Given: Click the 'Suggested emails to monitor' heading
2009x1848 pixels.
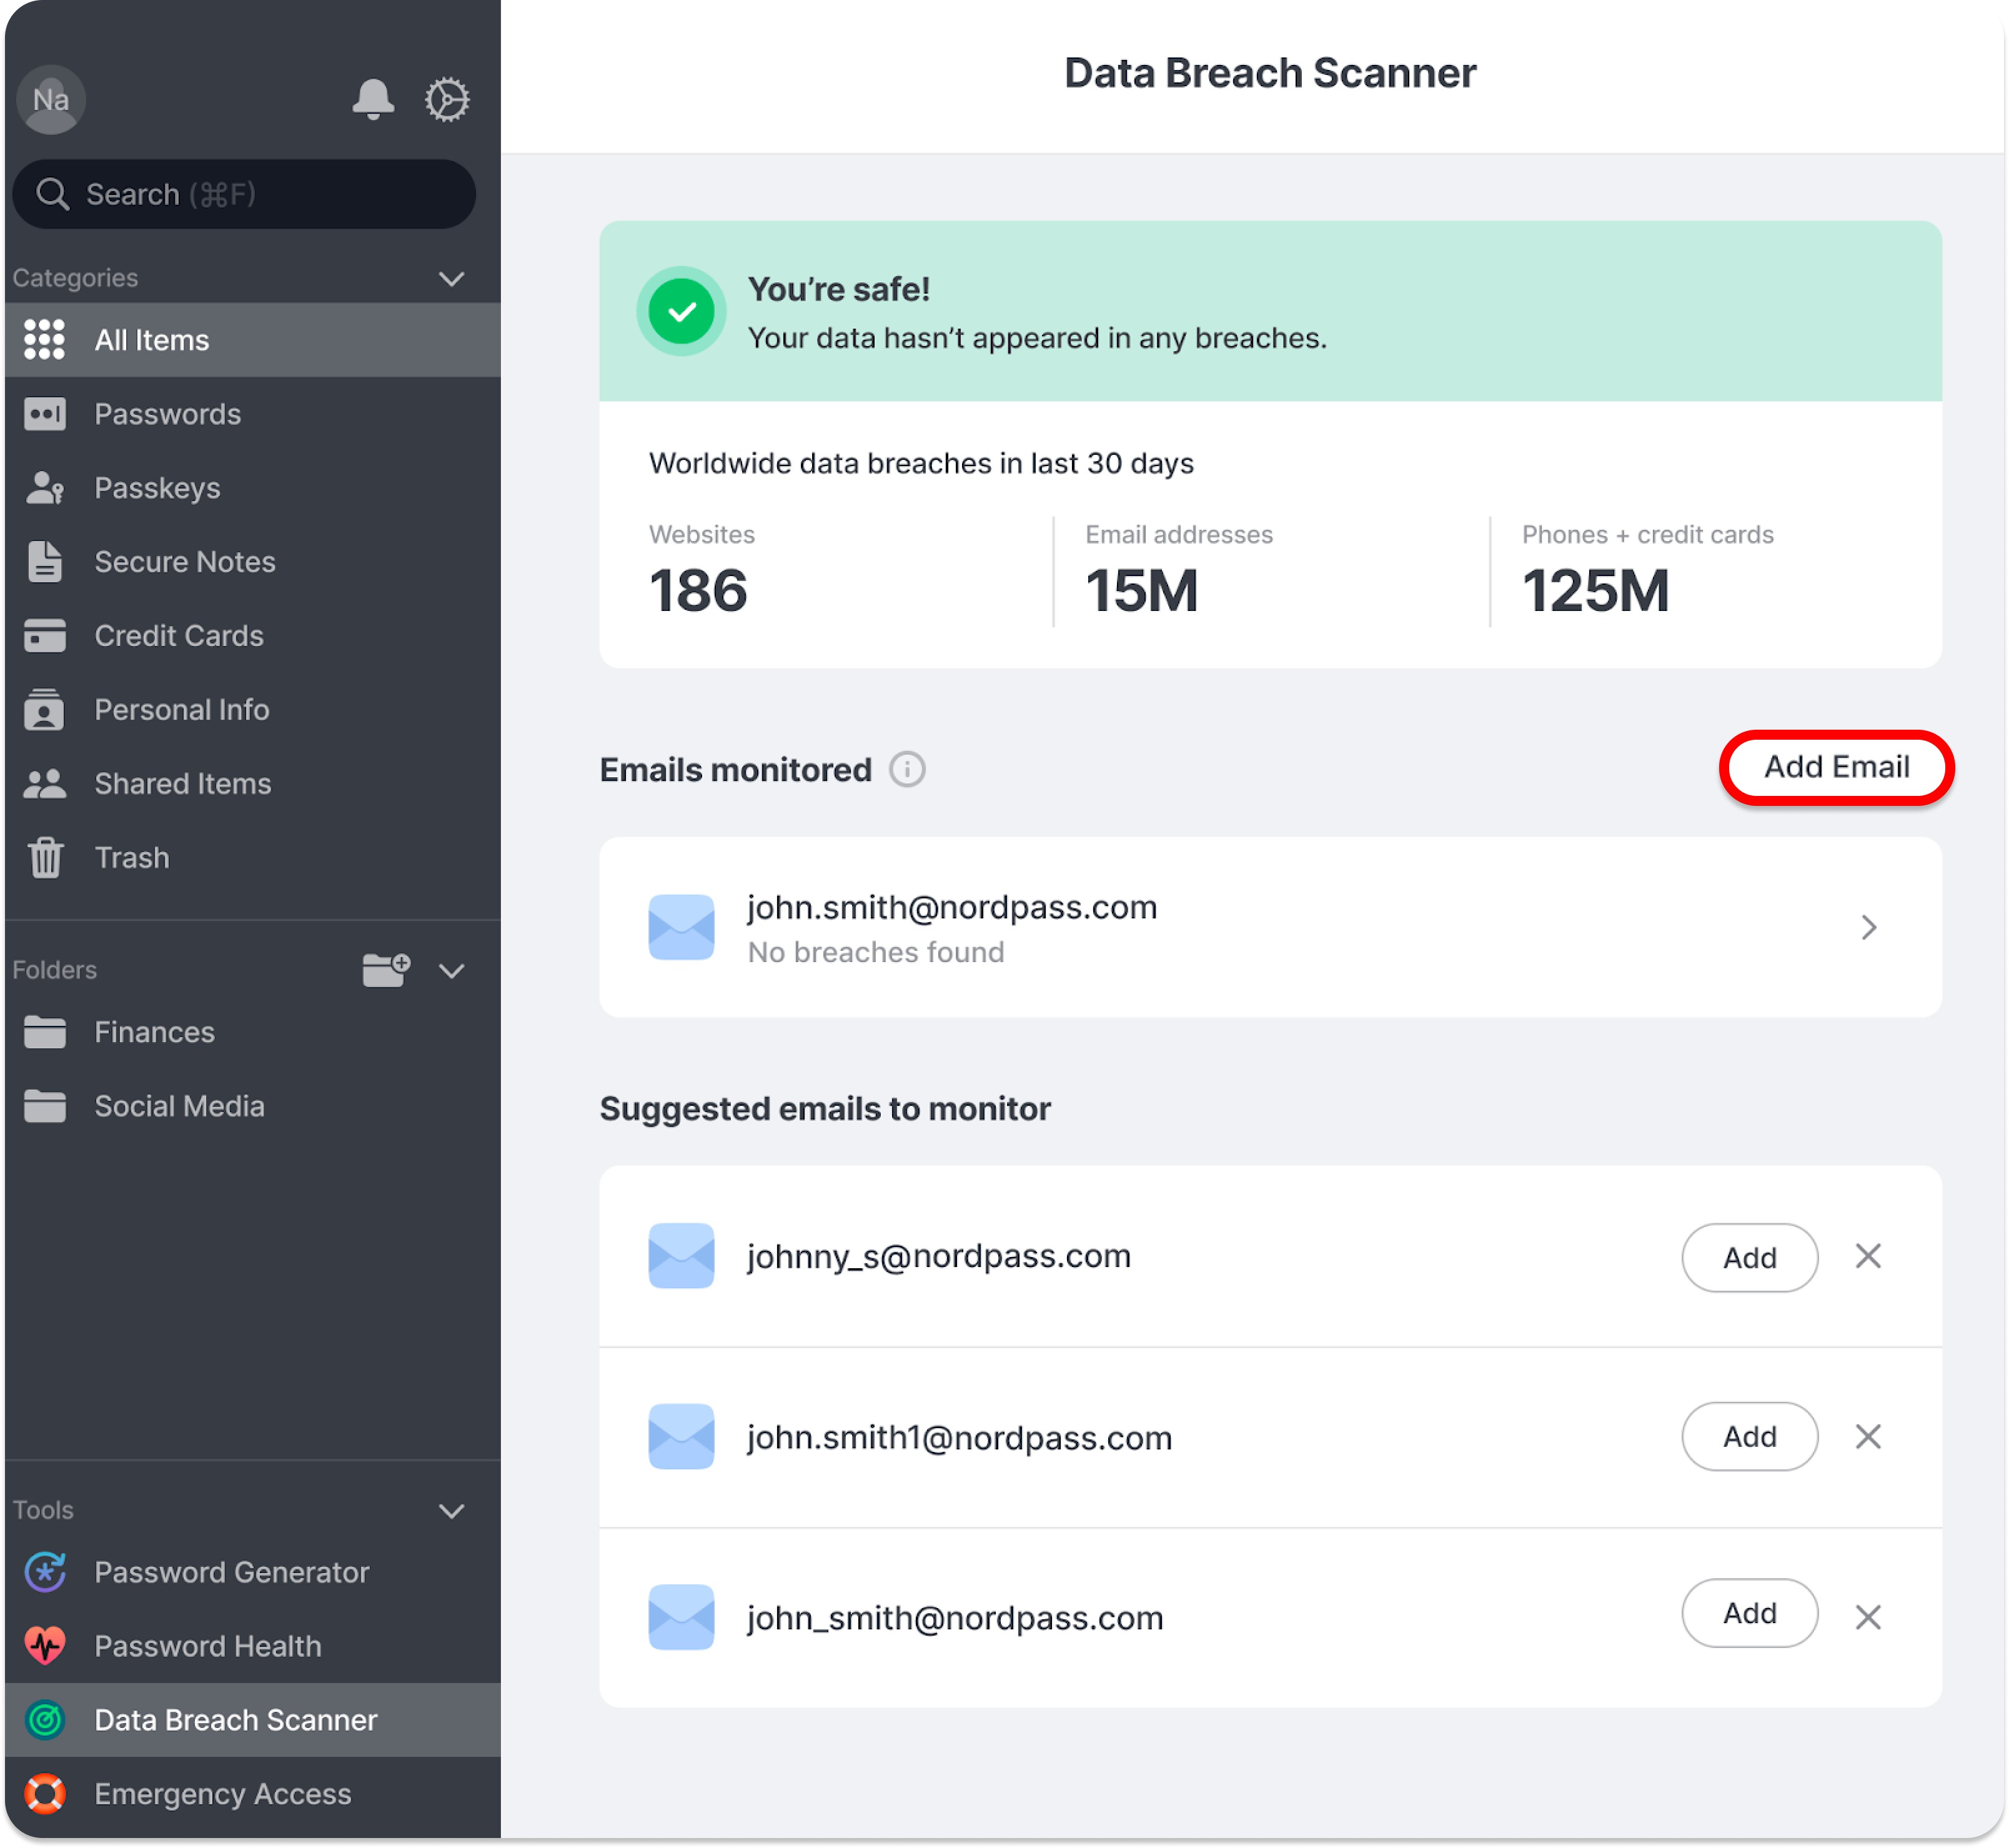Looking at the screenshot, I should (825, 1109).
